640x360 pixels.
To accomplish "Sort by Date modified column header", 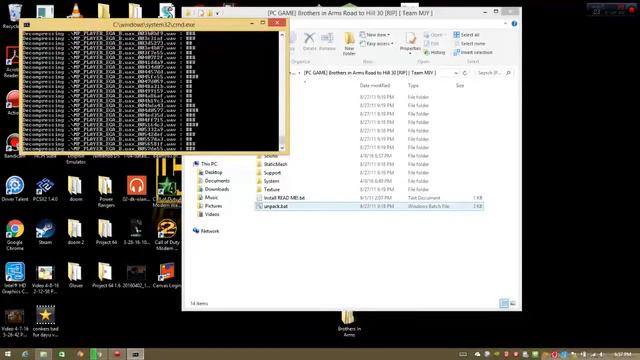I will (x=375, y=85).
